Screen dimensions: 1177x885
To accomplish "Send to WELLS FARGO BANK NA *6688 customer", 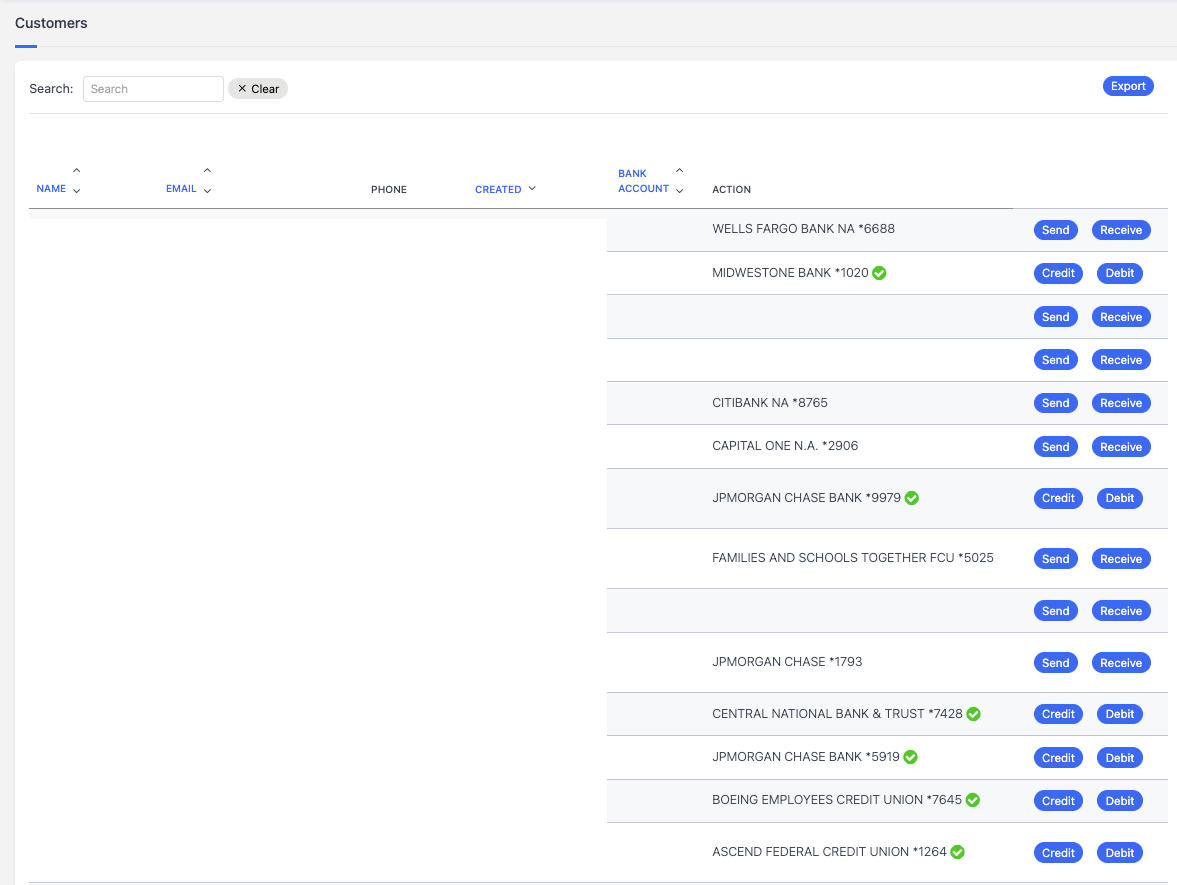I will point(1055,230).
